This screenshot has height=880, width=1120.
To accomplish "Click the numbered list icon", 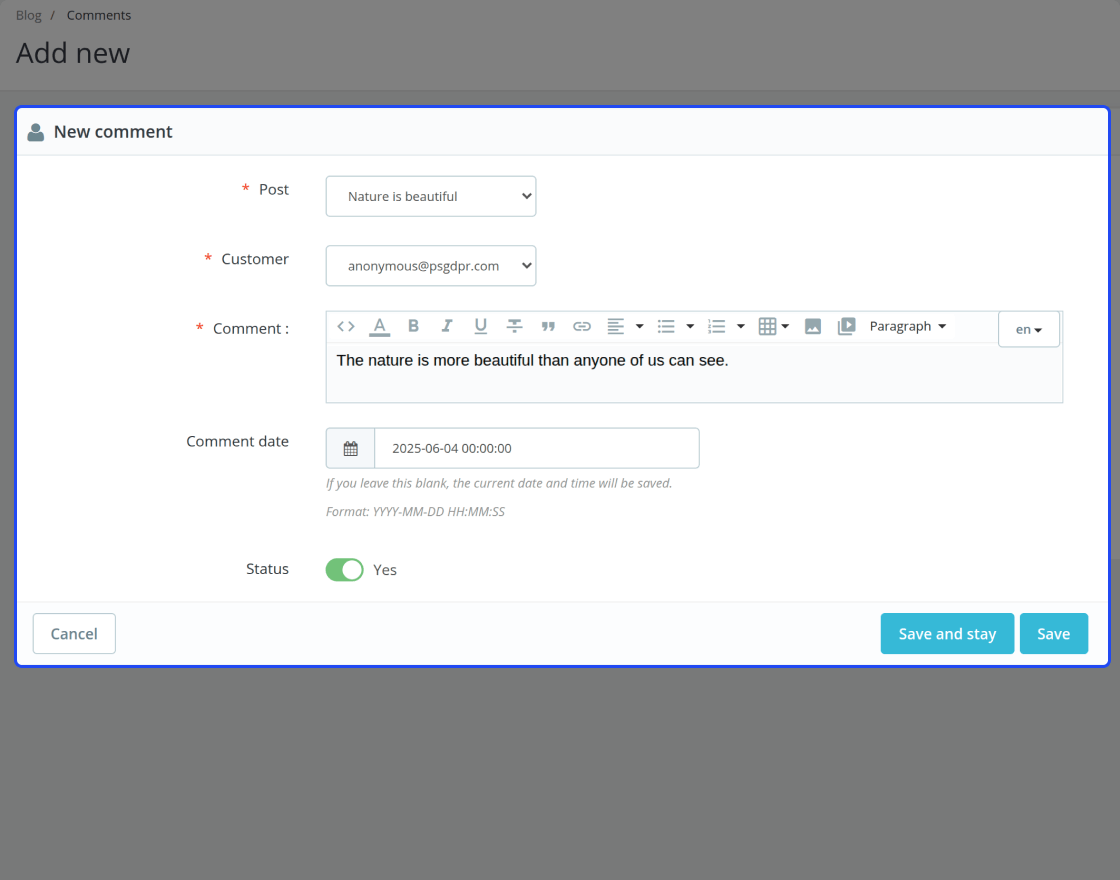I will [716, 326].
